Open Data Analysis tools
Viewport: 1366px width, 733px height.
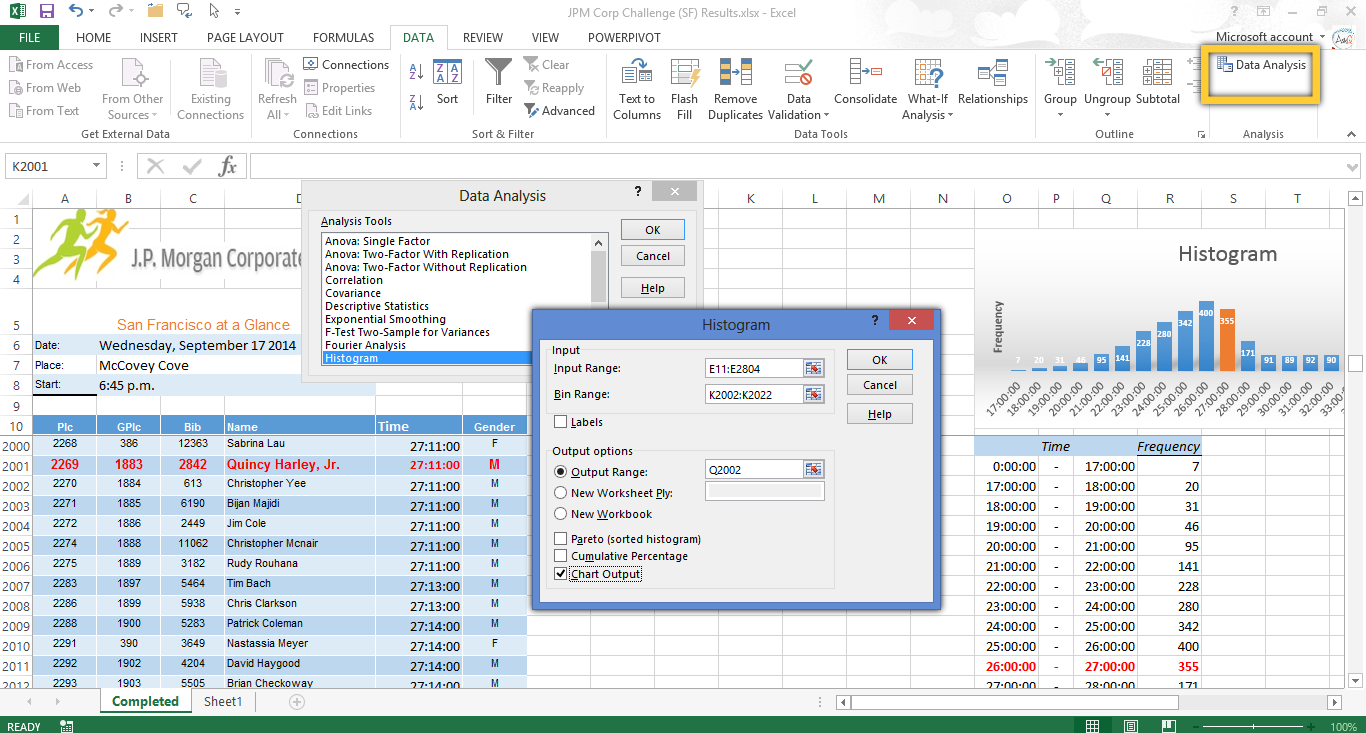(1262, 65)
